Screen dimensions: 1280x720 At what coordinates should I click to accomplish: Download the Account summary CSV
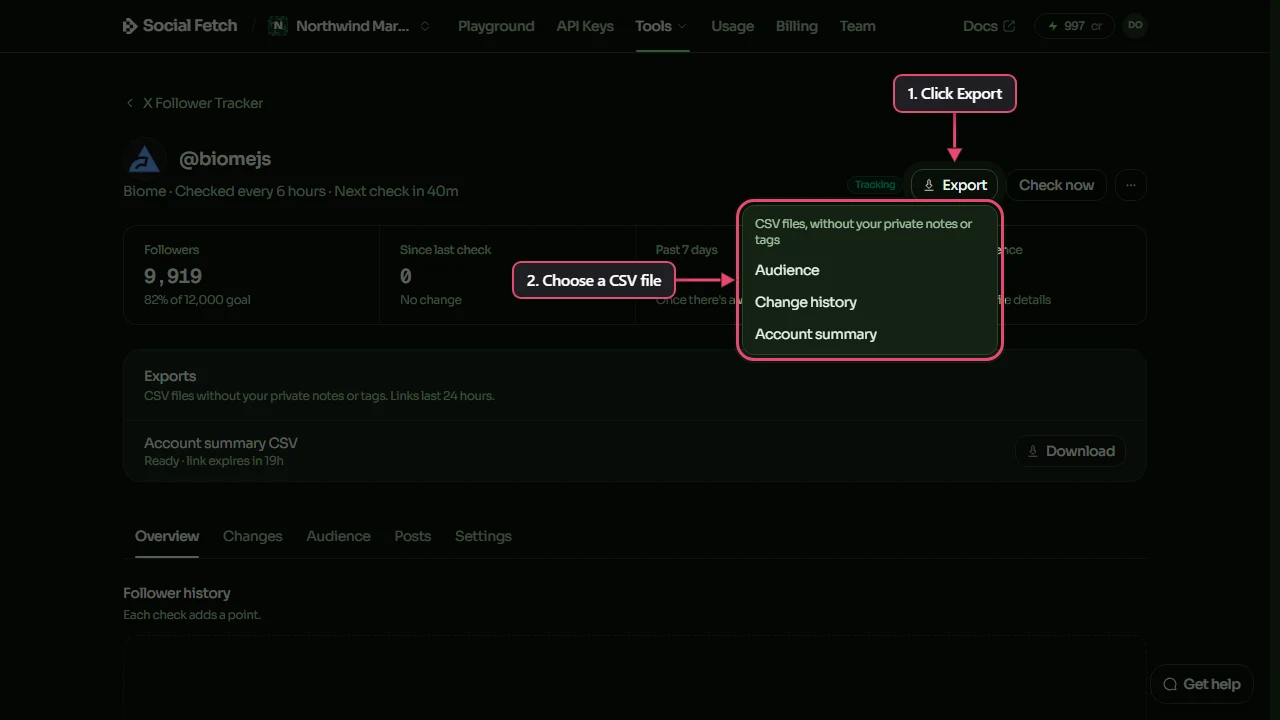(x=1070, y=451)
